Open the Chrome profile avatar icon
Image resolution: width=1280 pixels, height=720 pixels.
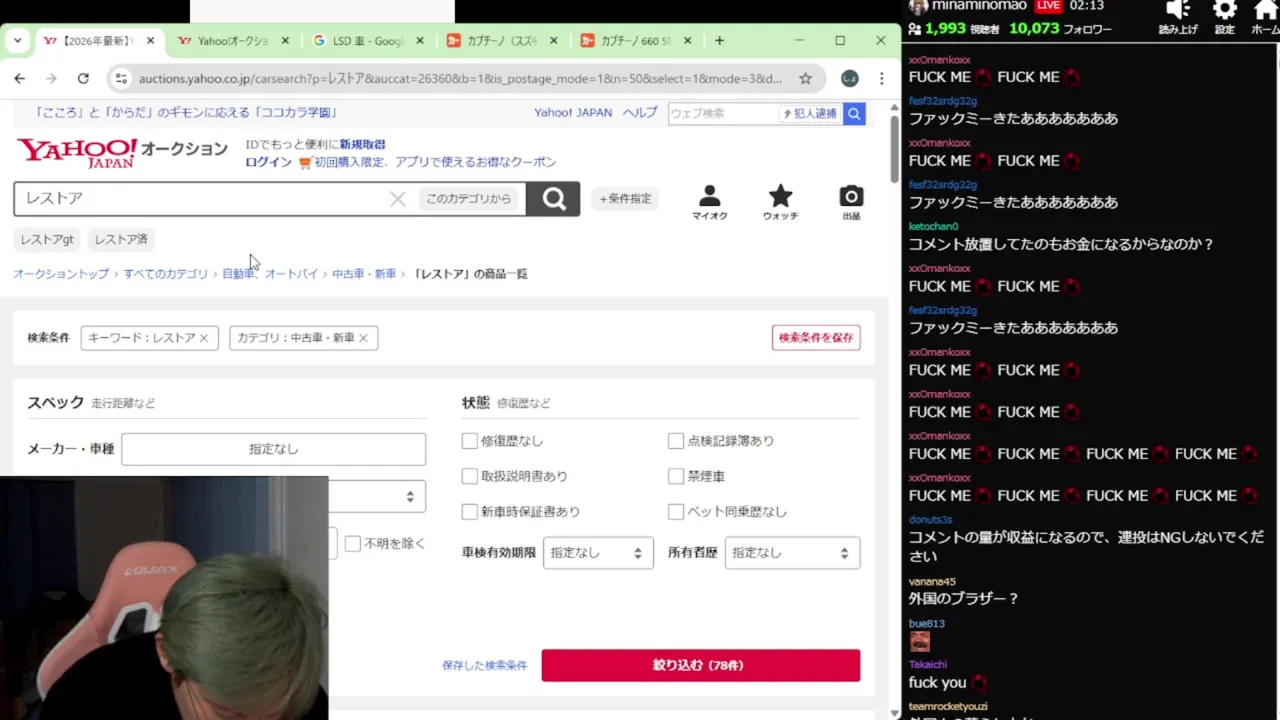[x=849, y=78]
